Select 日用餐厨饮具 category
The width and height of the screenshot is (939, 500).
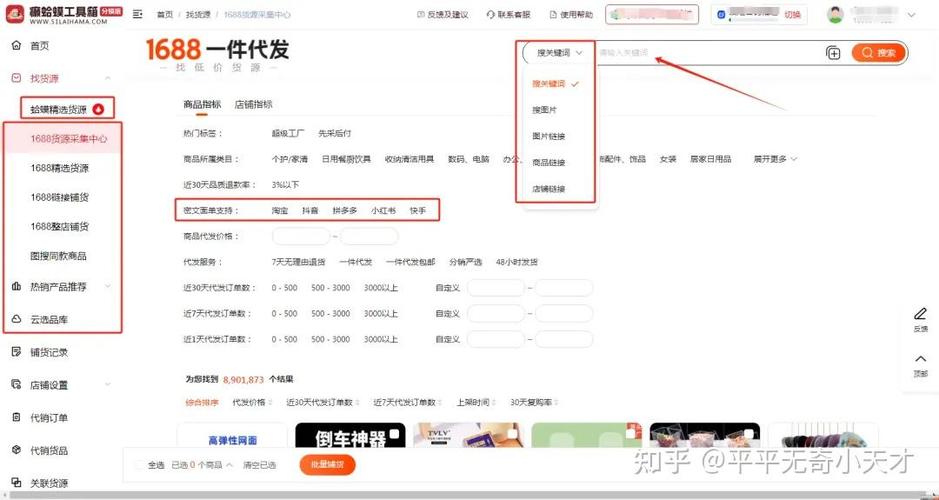[346, 159]
